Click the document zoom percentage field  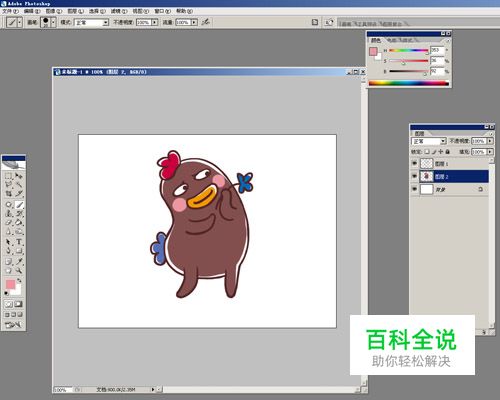point(62,389)
